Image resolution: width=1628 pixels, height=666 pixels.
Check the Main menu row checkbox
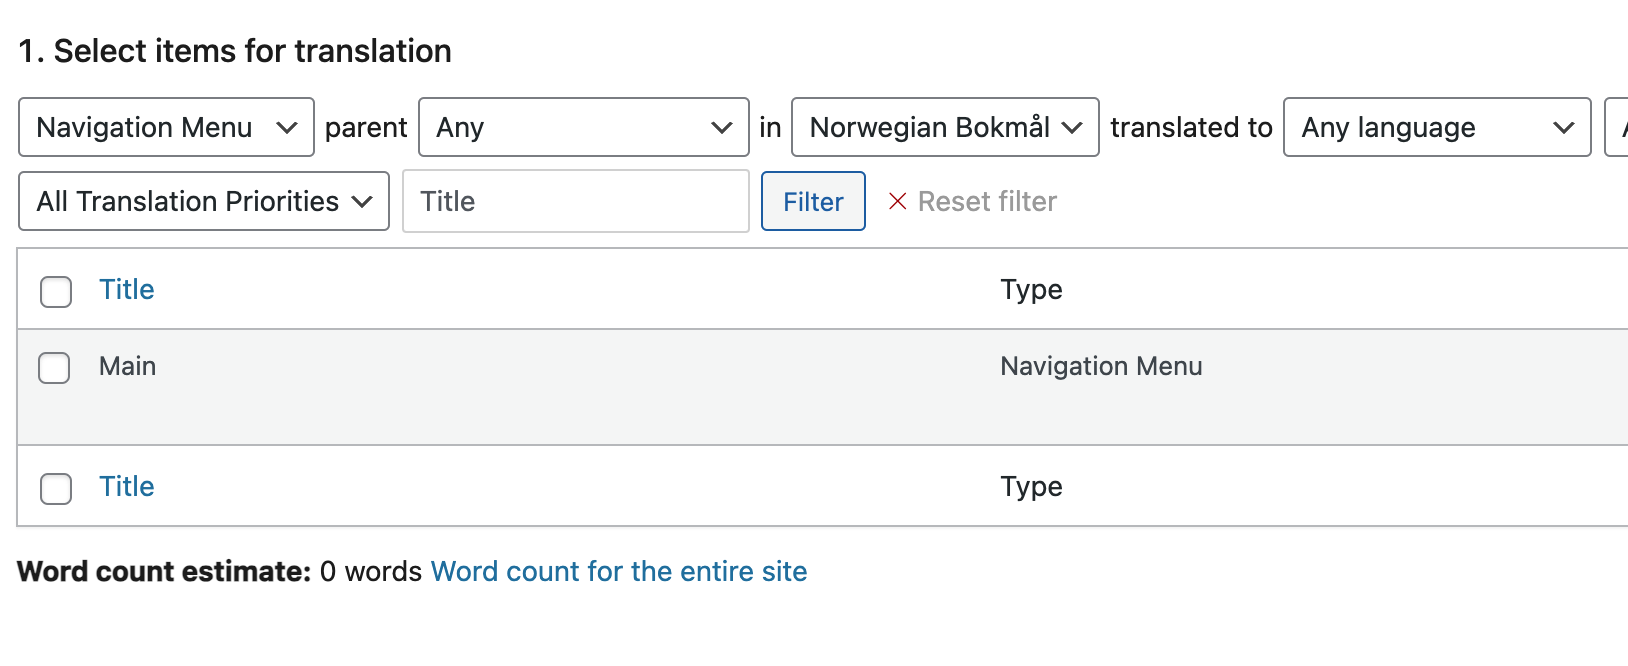point(54,368)
